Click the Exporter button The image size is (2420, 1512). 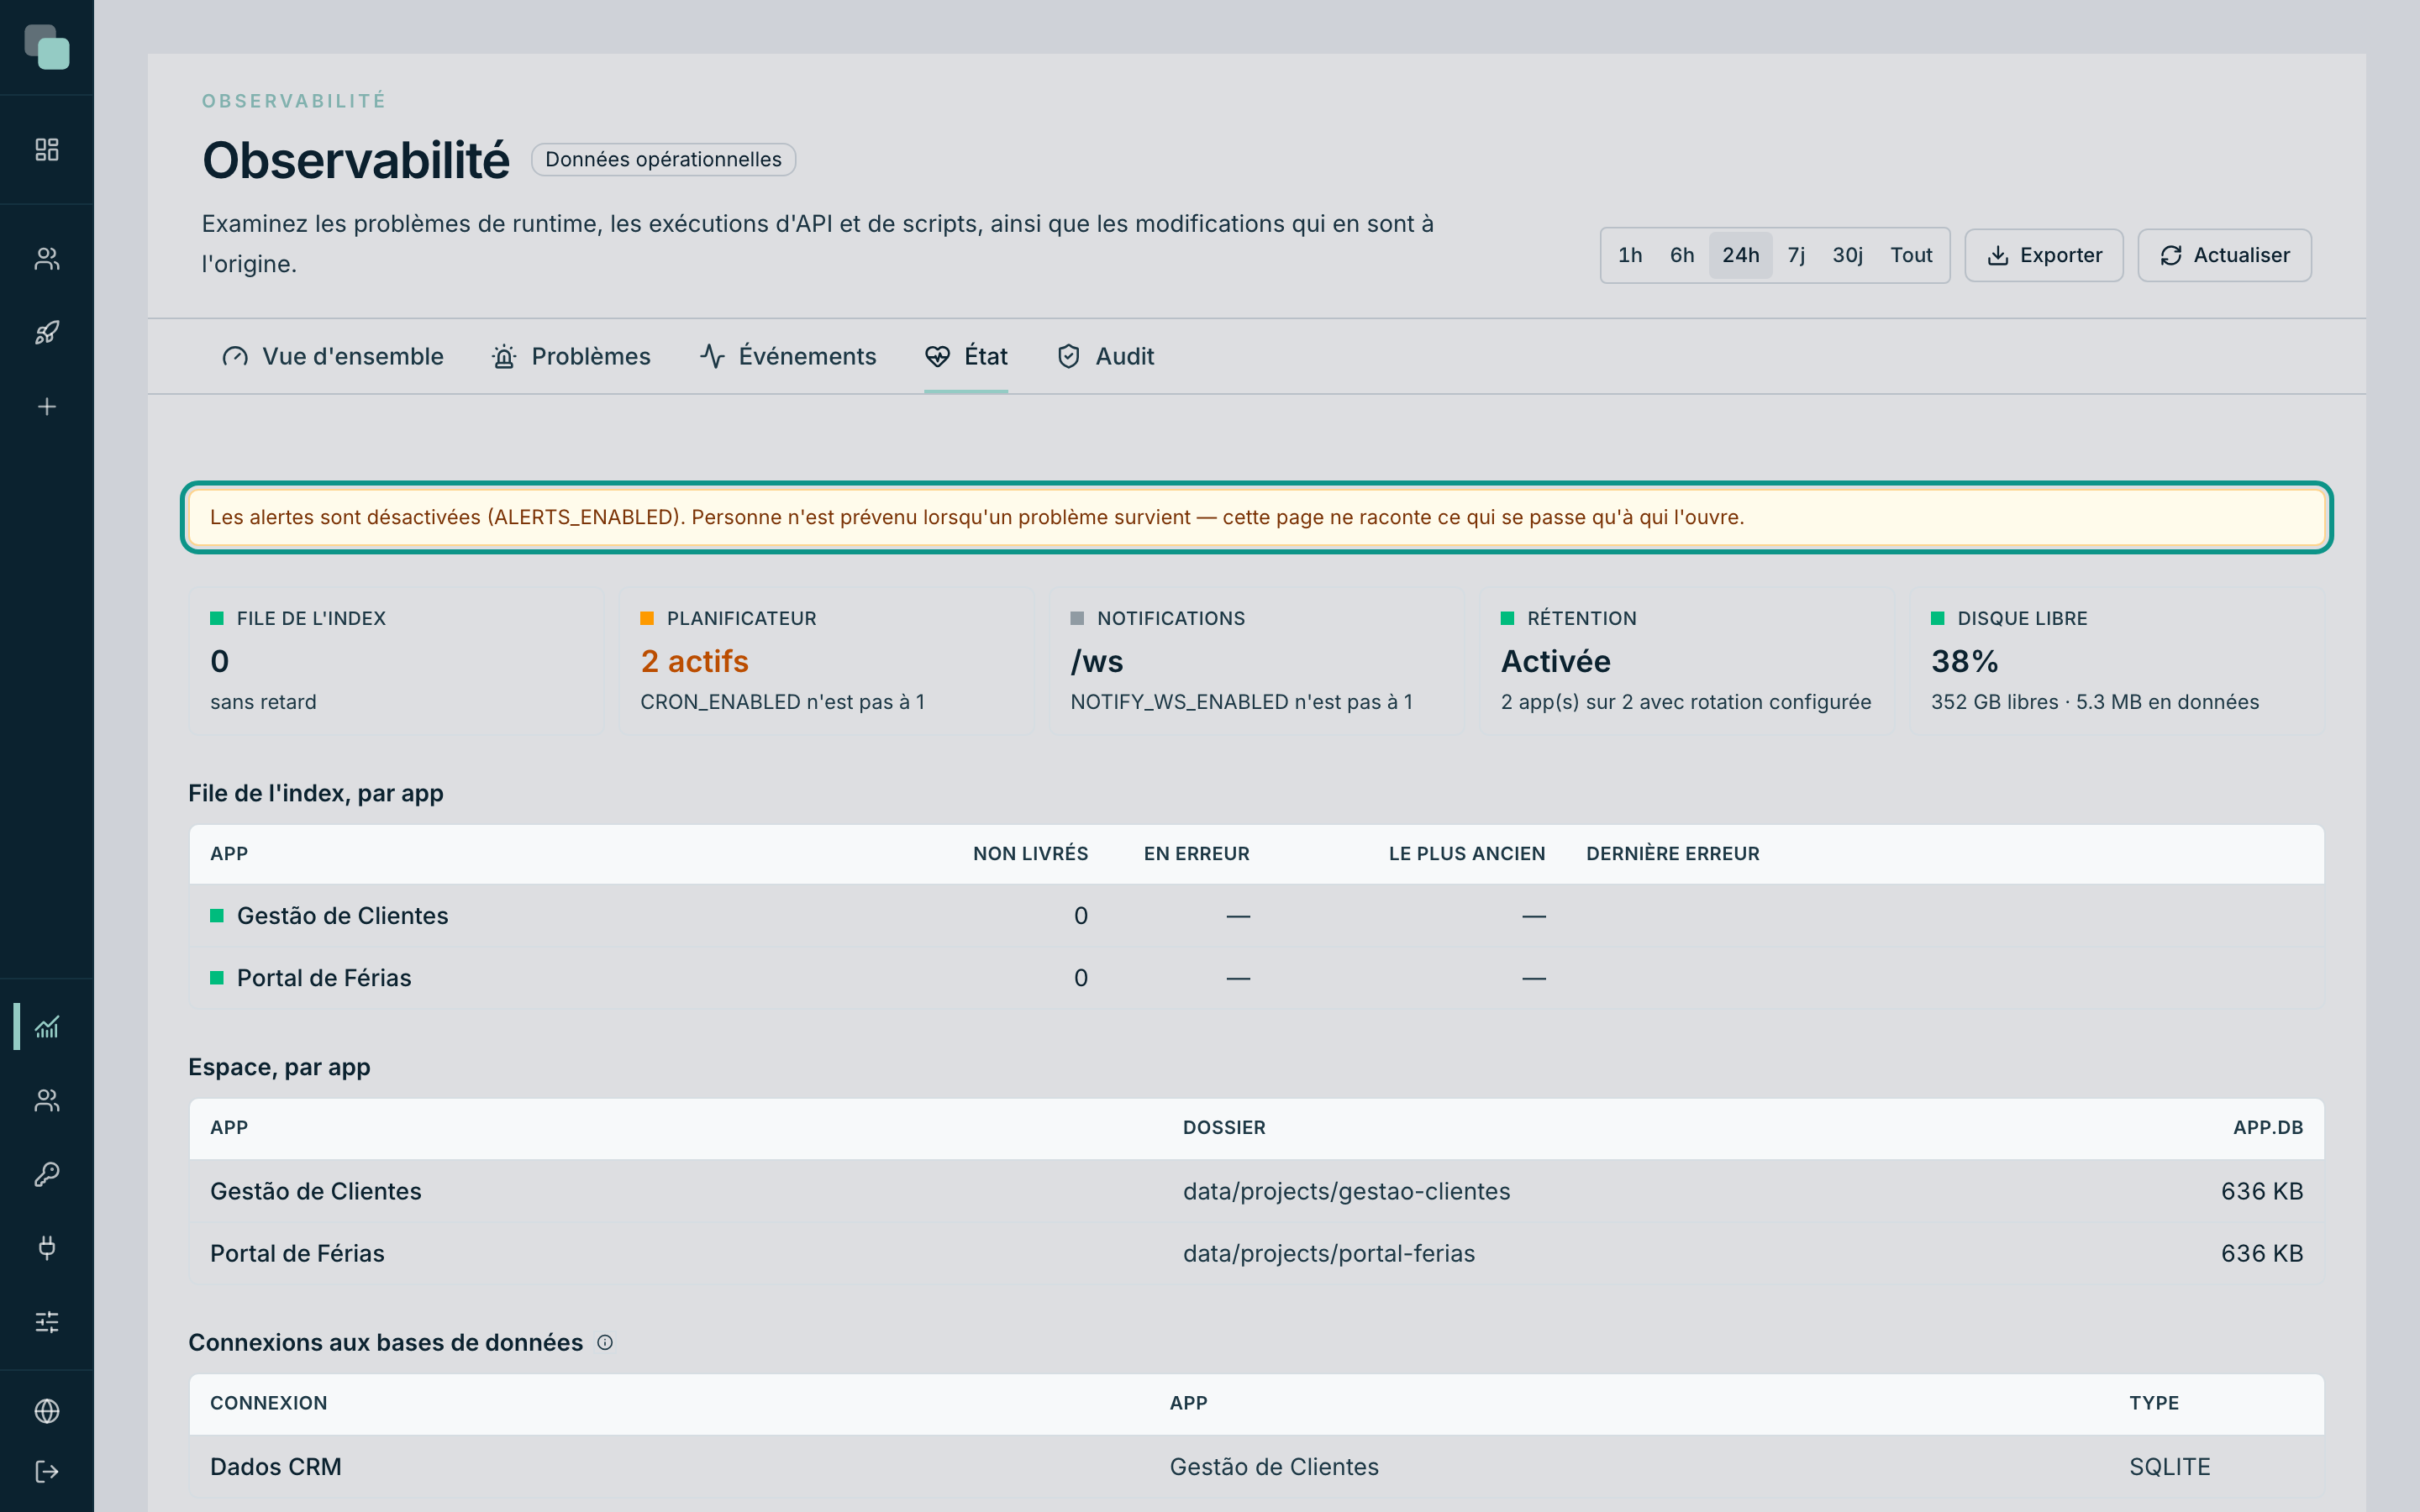(2044, 256)
